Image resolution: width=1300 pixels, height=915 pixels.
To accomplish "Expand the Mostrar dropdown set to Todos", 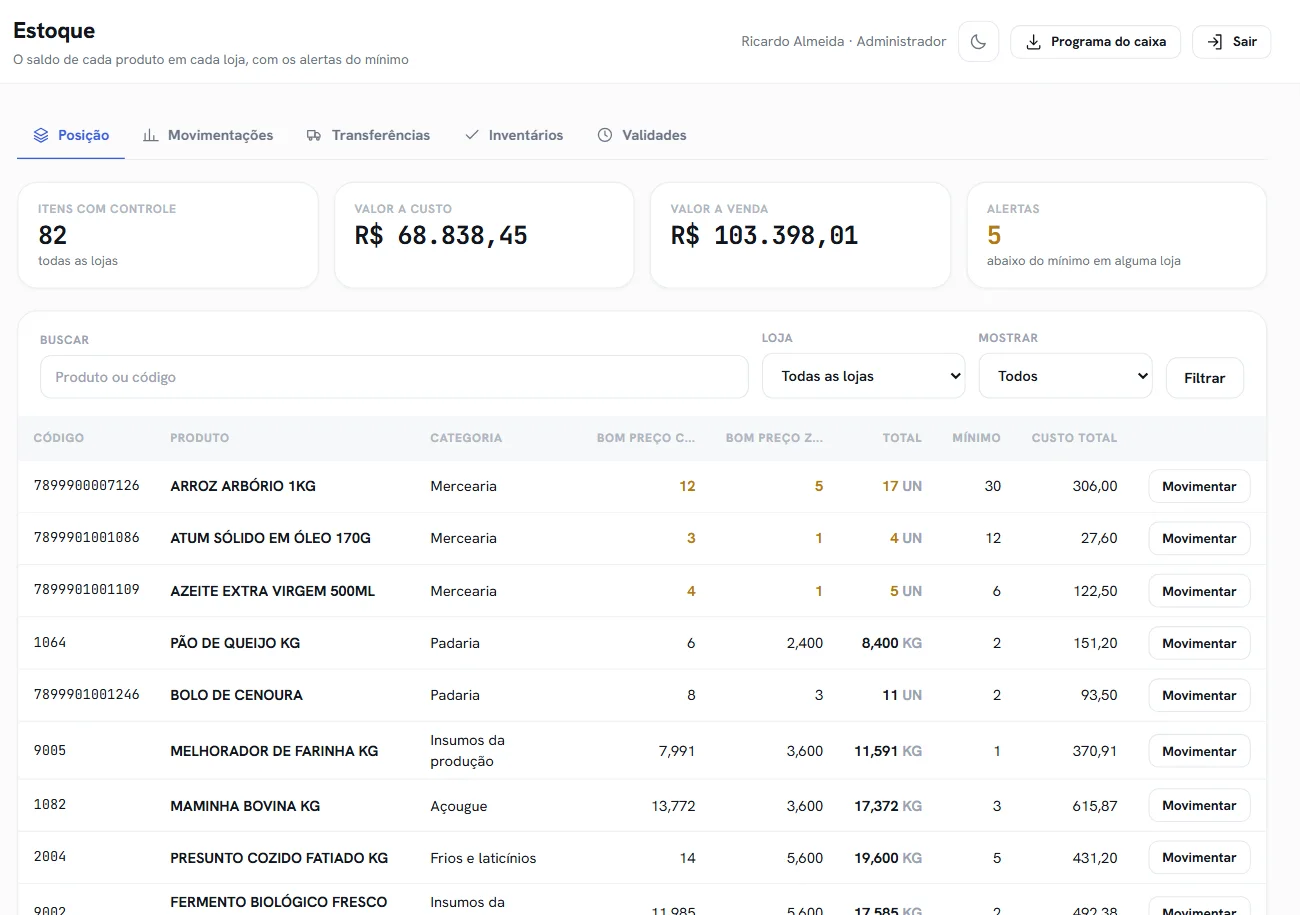I will [x=1066, y=376].
